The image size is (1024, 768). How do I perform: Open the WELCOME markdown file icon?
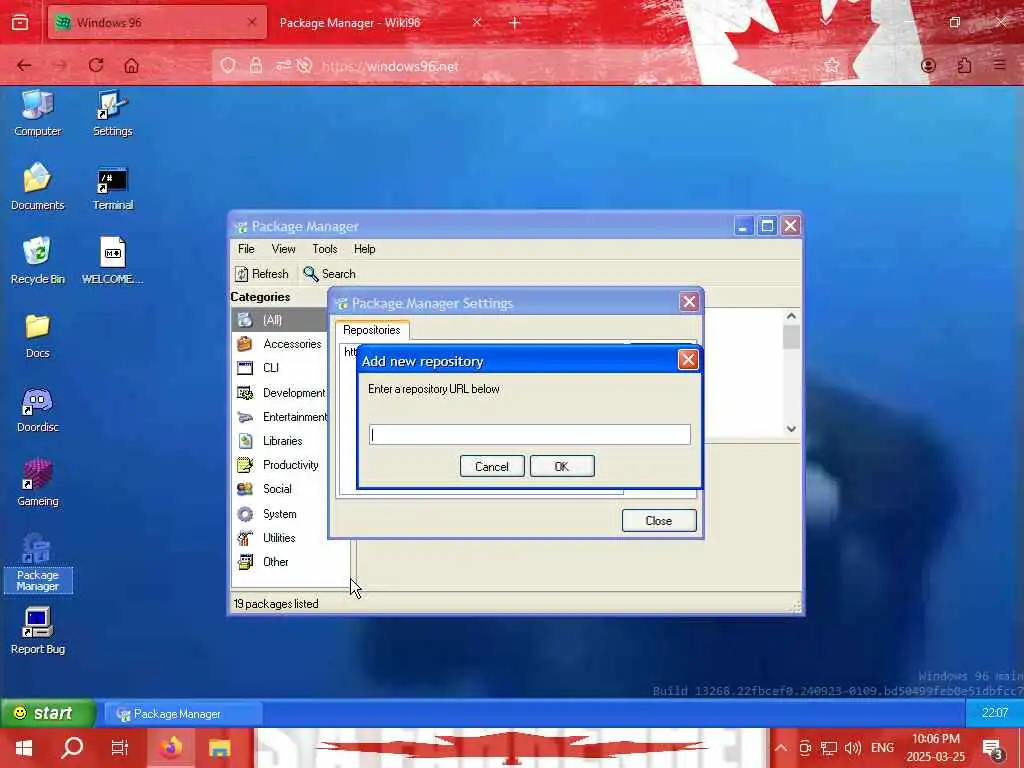coord(112,261)
